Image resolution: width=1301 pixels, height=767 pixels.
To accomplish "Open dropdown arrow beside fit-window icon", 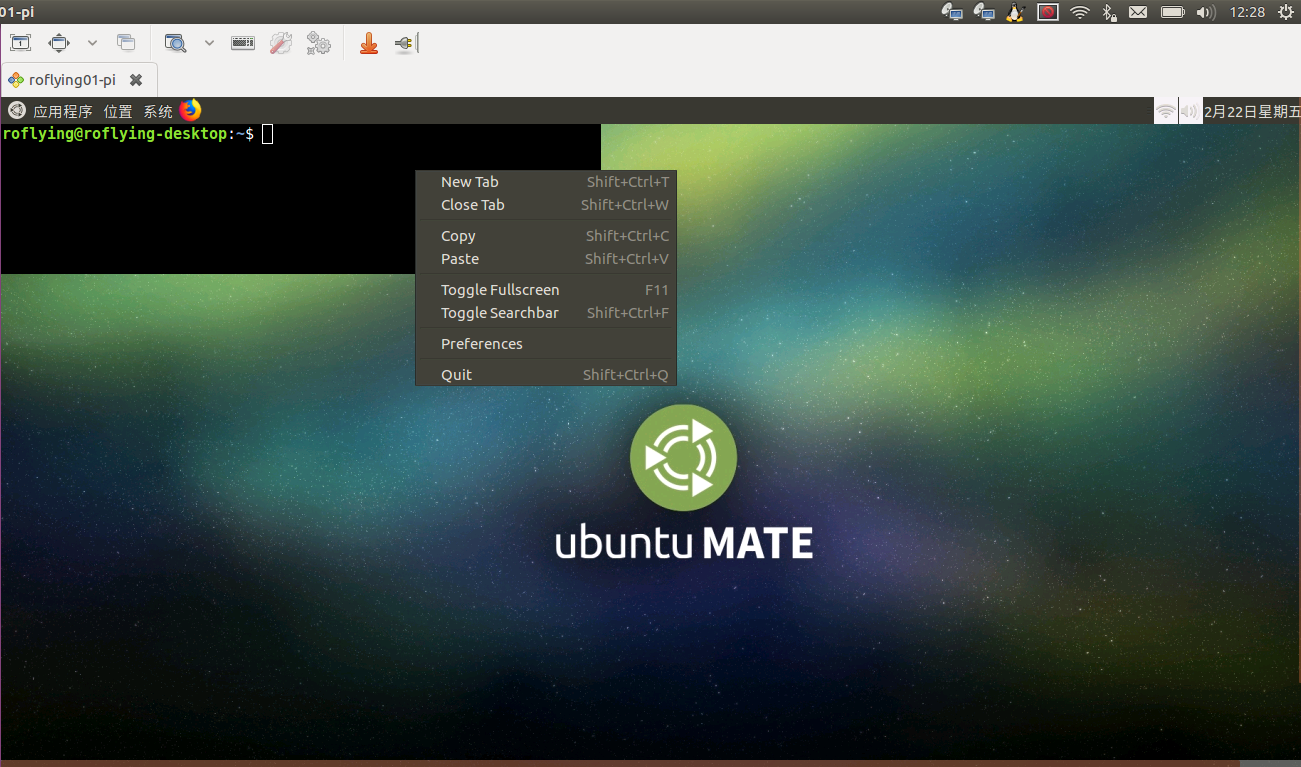I will [x=92, y=43].
